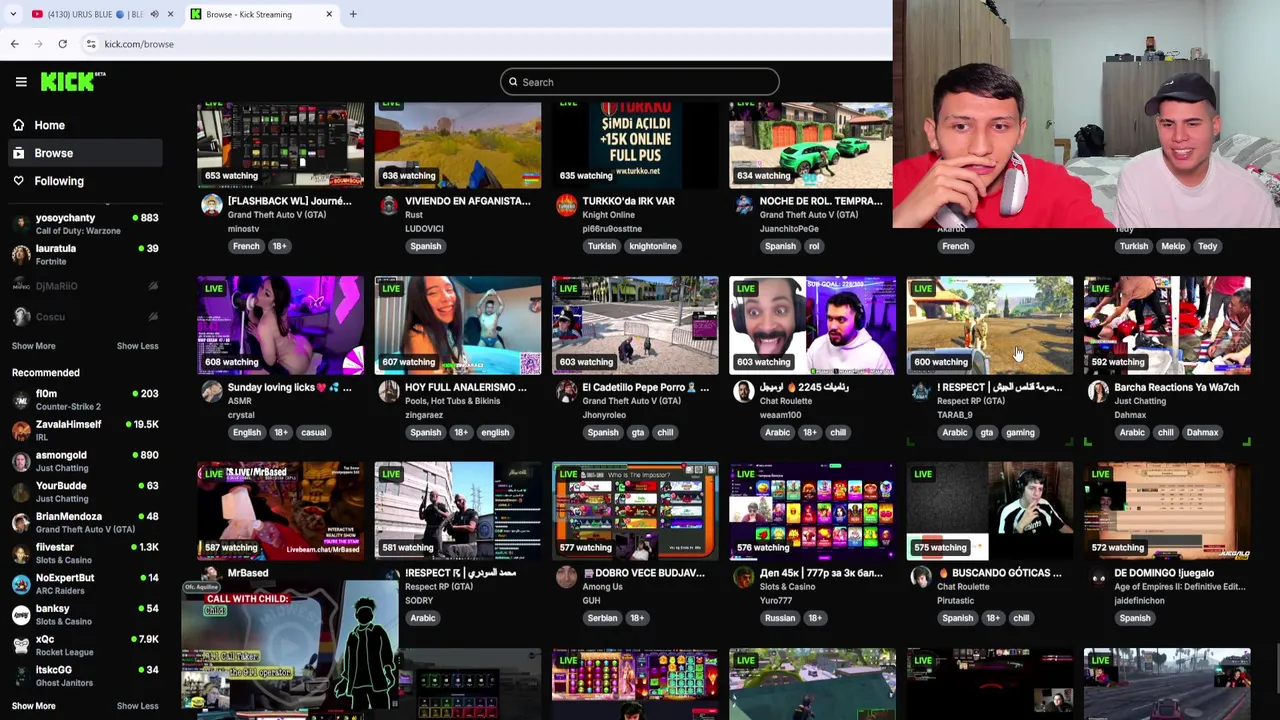Click banksy avatar in recommended

point(21,615)
